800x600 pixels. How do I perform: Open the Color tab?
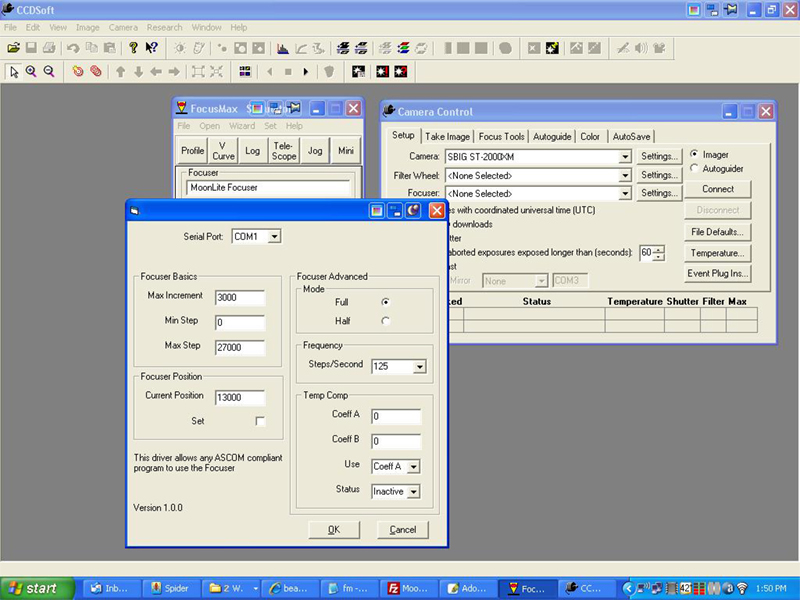(590, 137)
